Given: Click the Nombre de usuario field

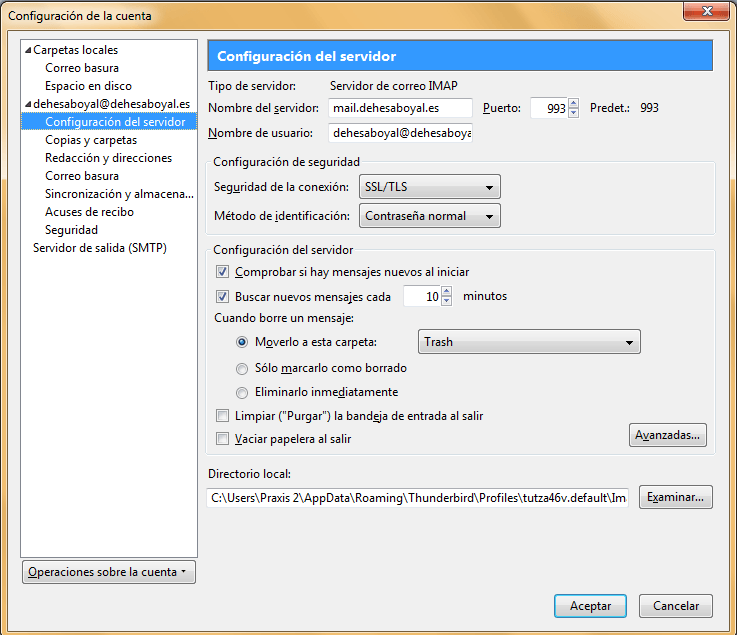Looking at the screenshot, I should [x=400, y=133].
